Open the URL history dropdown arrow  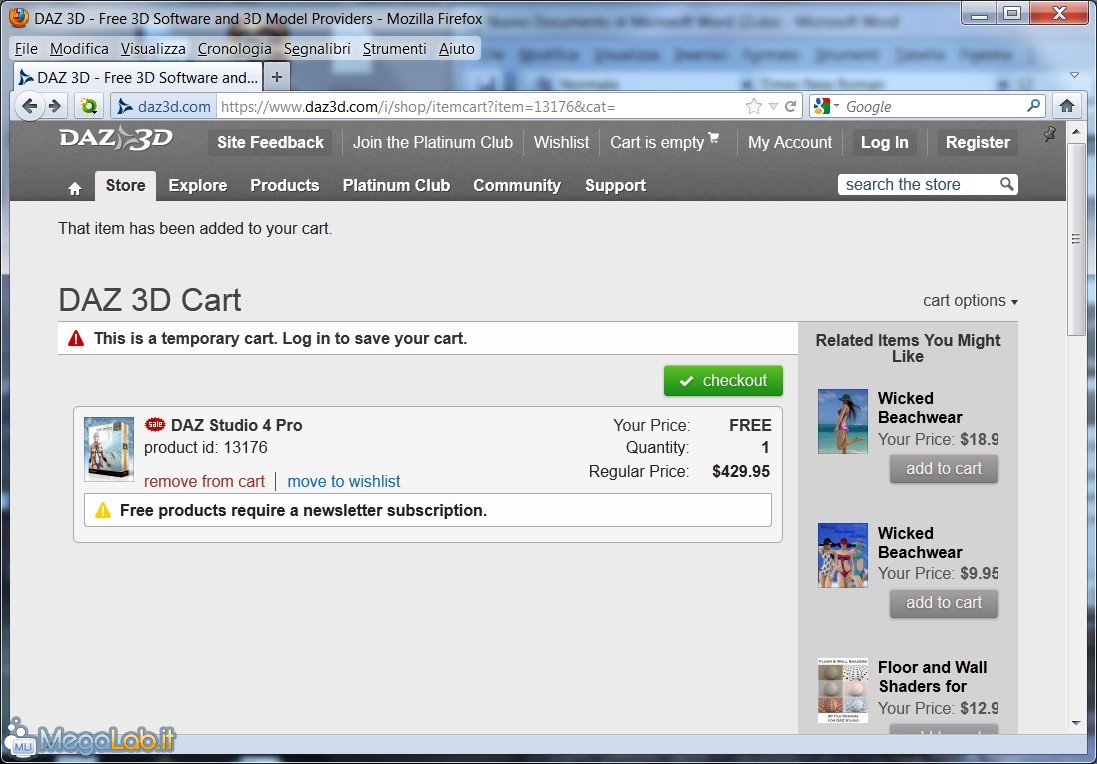coord(773,106)
